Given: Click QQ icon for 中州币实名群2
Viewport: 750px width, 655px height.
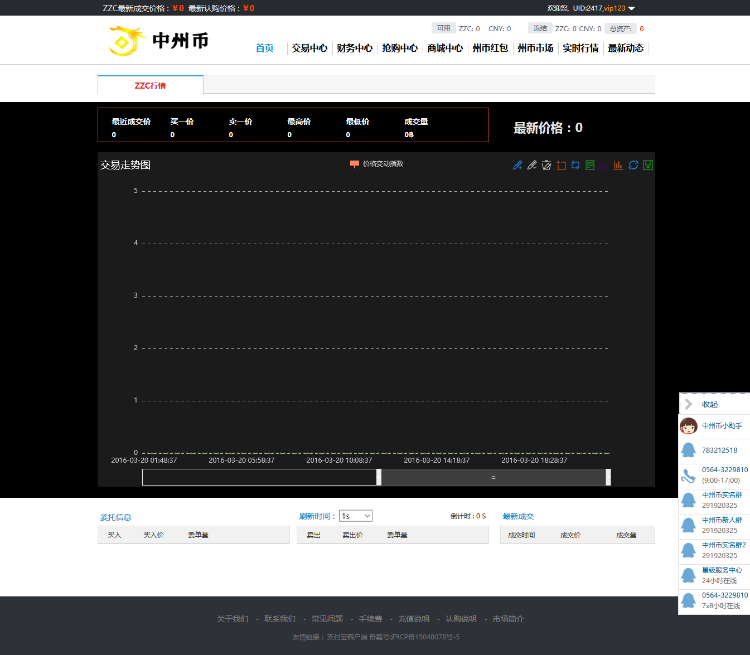Looking at the screenshot, I should [x=688, y=550].
